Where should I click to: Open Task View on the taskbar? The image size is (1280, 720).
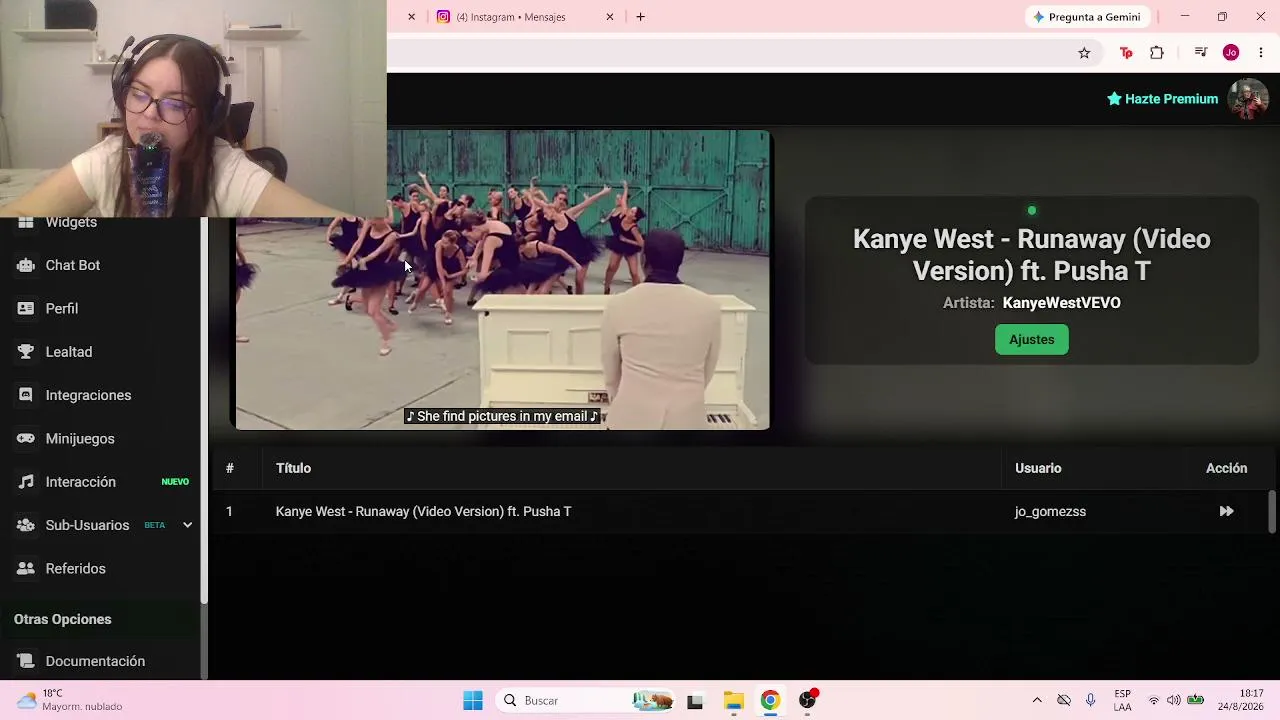(x=695, y=700)
